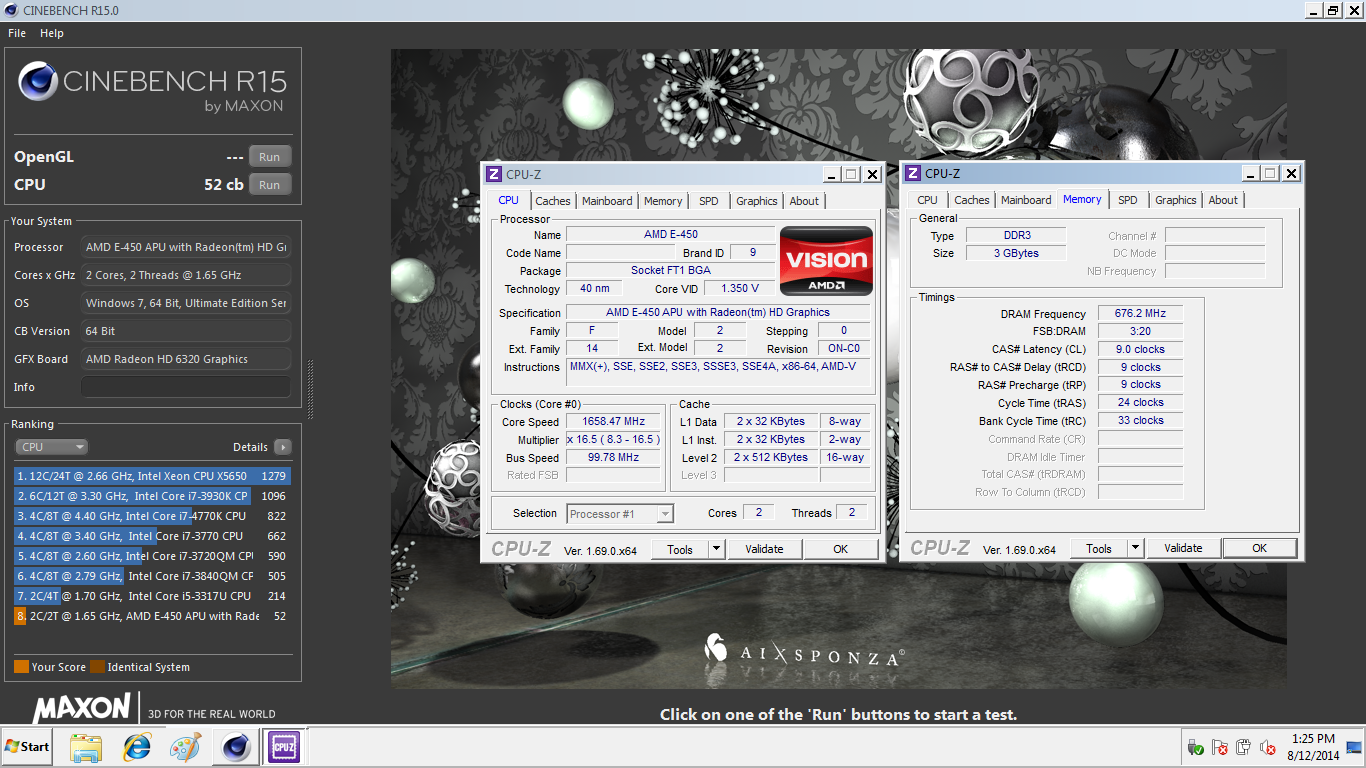This screenshot has width=1366, height=768.
Task: Click Tools button in left CPU-Z window
Action: pyautogui.click(x=680, y=549)
